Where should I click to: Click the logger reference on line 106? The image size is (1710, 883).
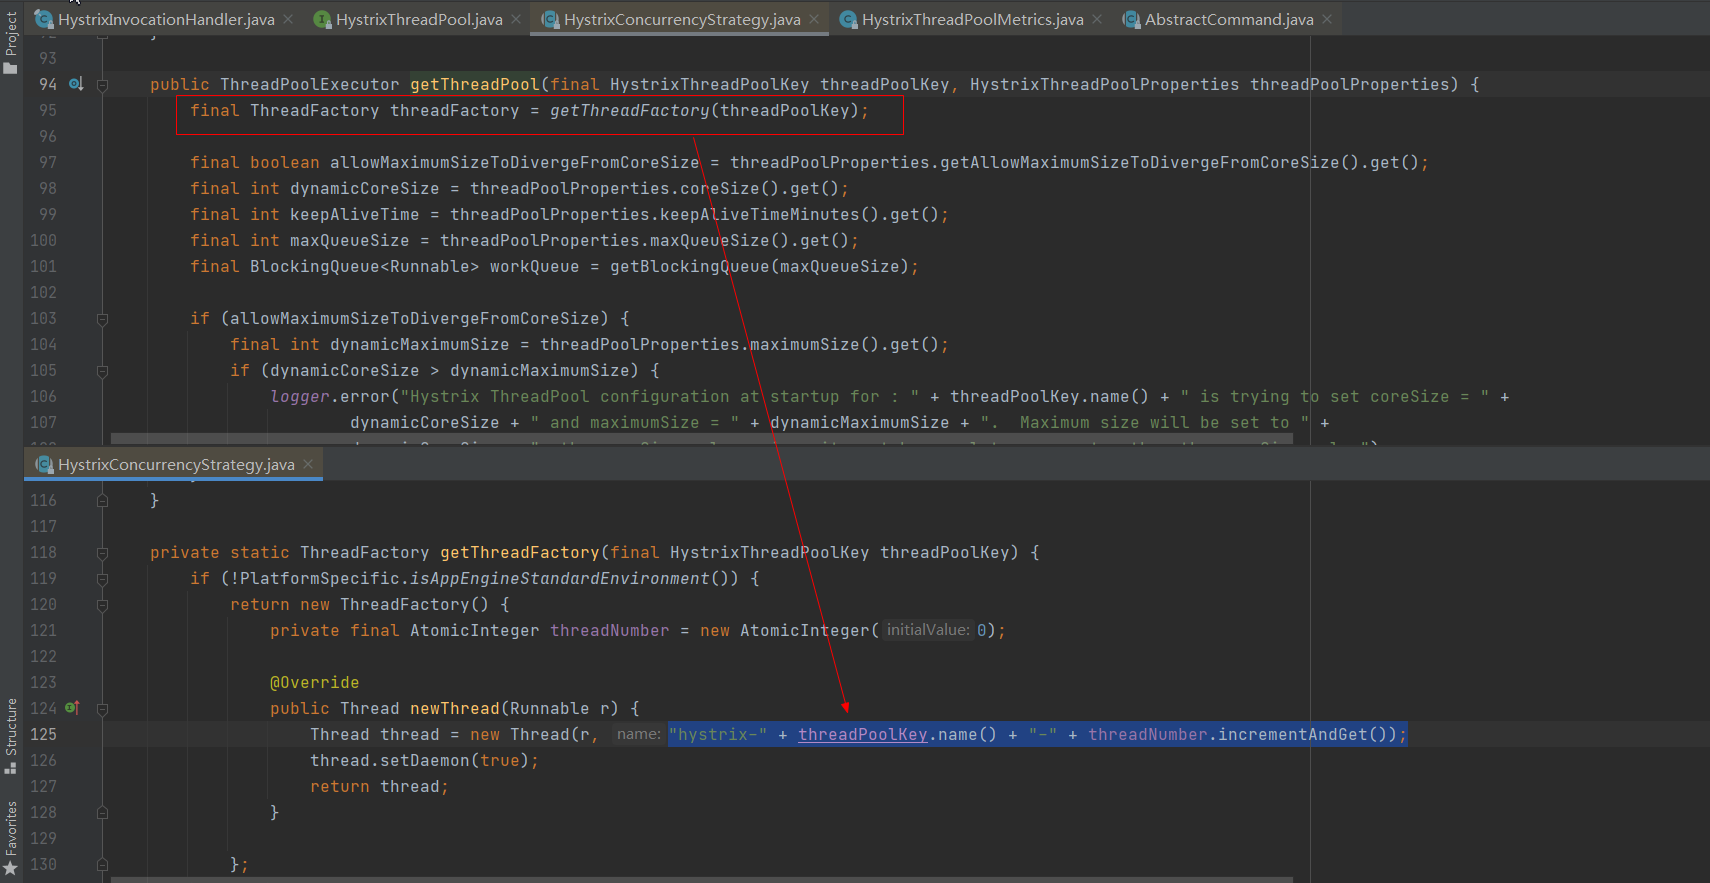(300, 396)
